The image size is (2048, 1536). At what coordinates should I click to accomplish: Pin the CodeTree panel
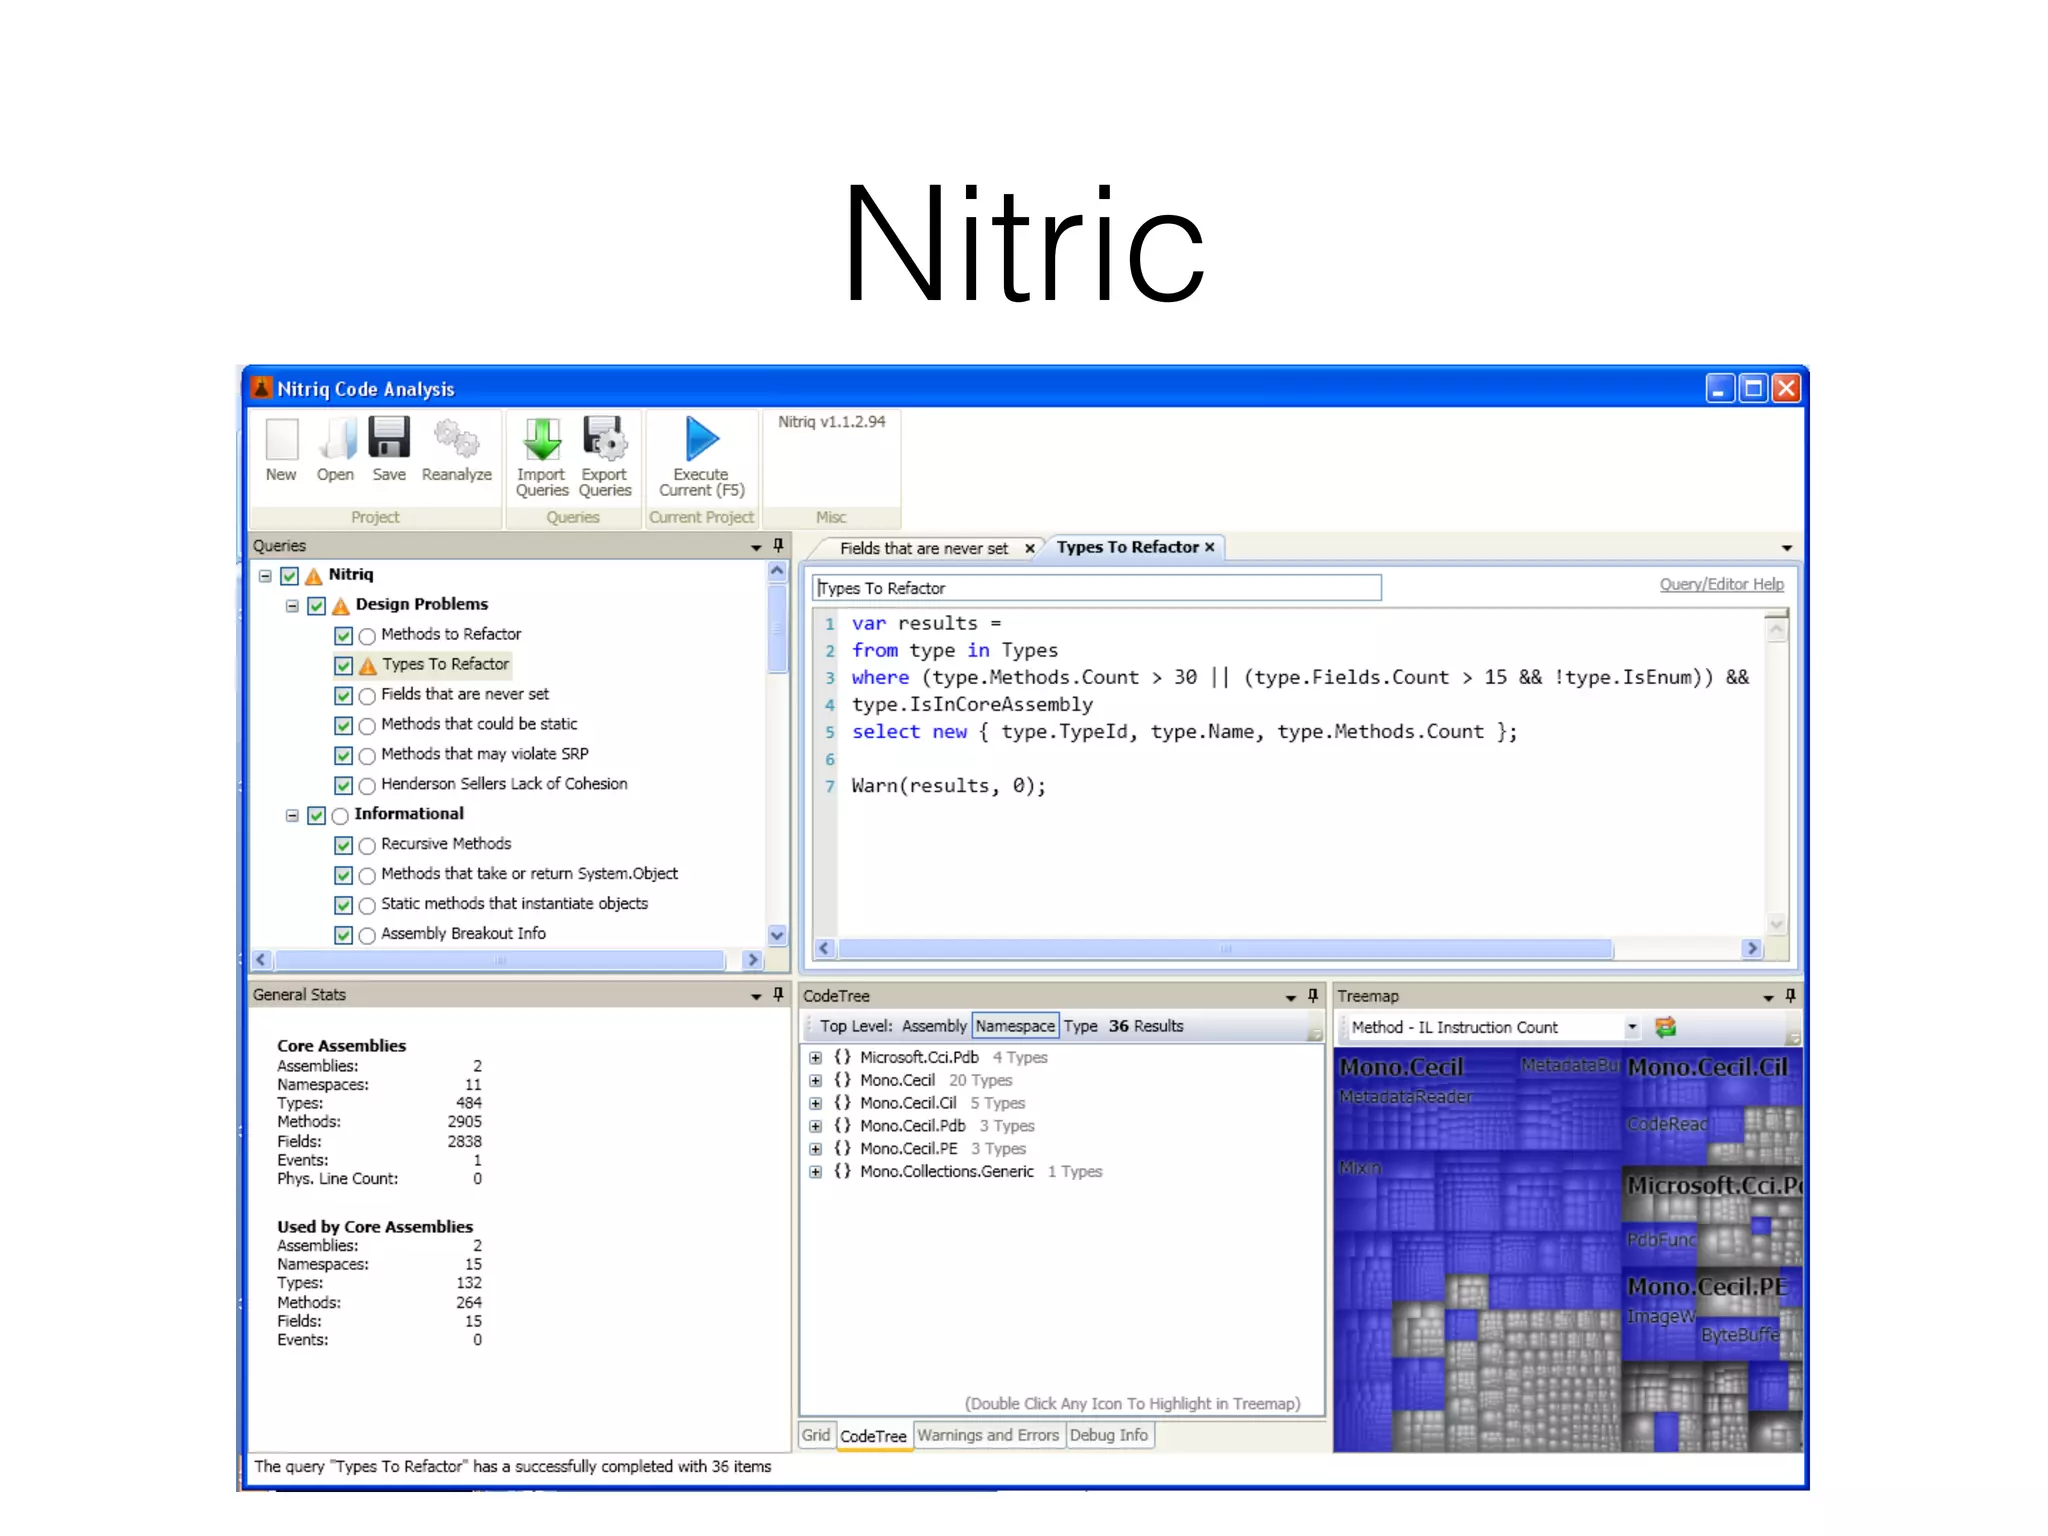tap(1313, 996)
